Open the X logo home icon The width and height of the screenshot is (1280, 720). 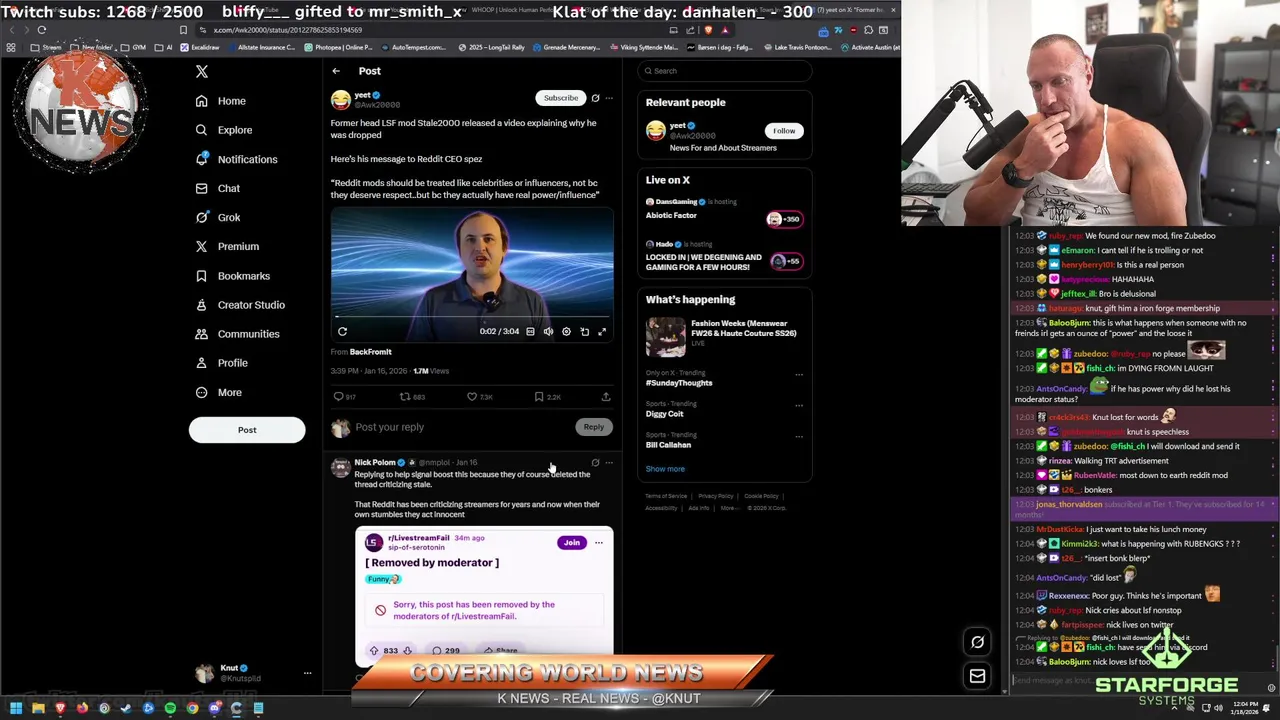pos(201,71)
